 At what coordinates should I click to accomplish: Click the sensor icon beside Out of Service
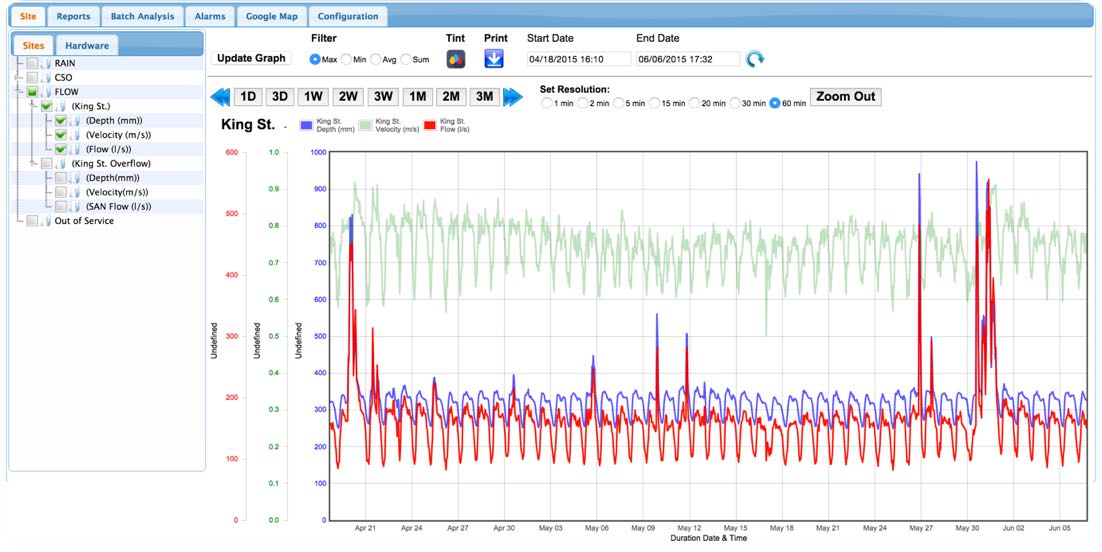46,221
